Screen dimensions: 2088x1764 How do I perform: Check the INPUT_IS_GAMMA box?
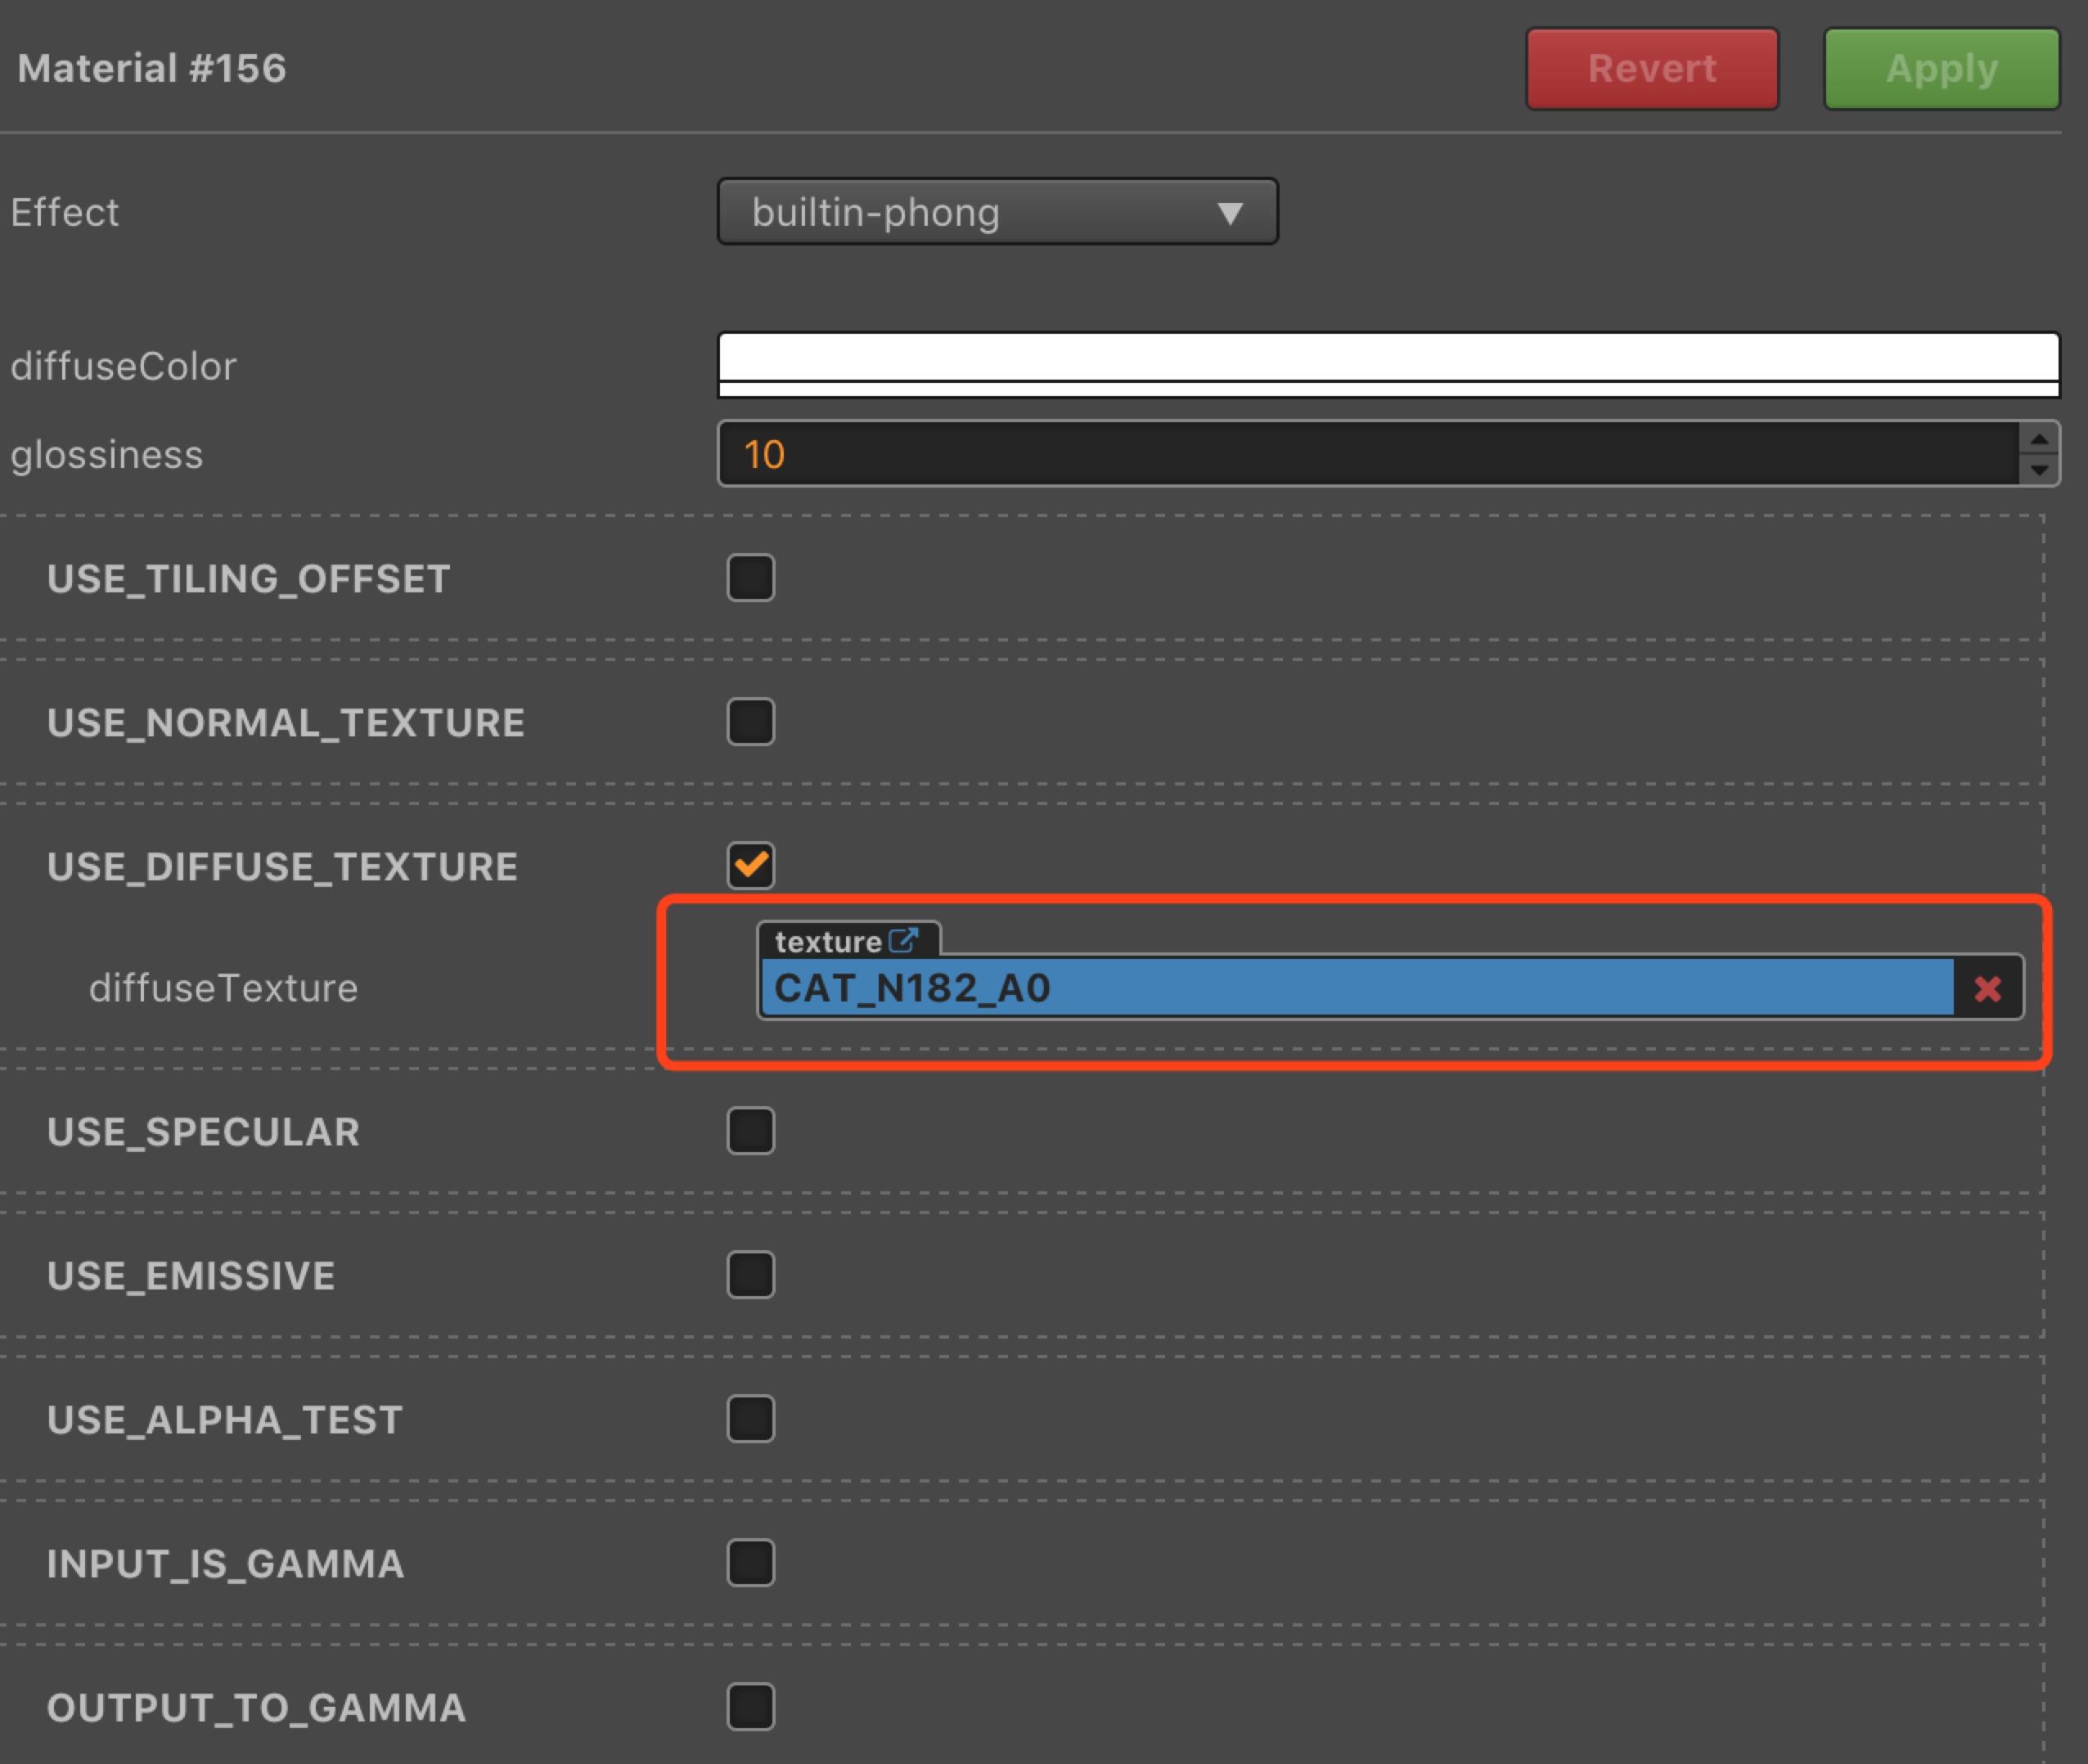(750, 1563)
